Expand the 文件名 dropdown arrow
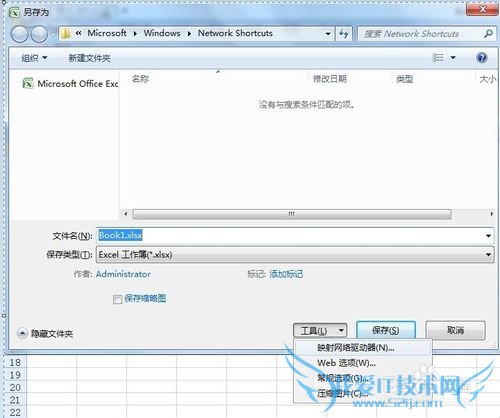The width and height of the screenshot is (500, 418). click(488, 236)
